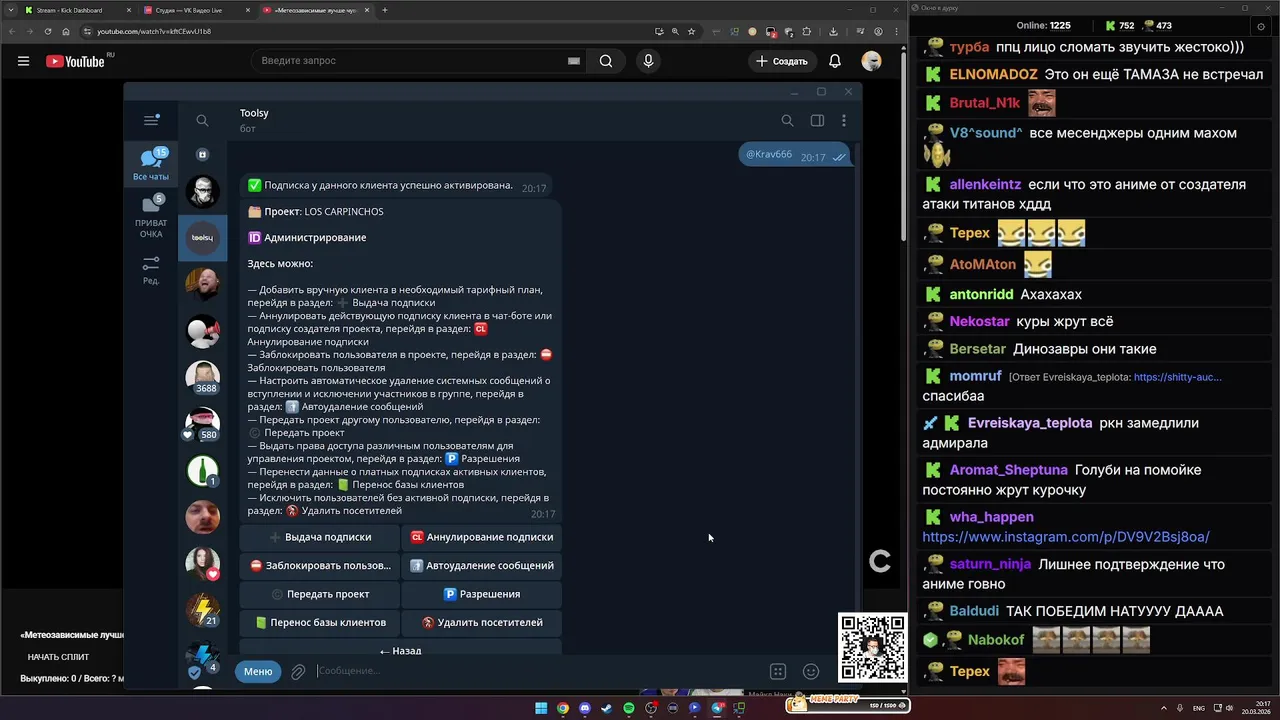Open Discord from the taskbar

[x=585, y=708]
